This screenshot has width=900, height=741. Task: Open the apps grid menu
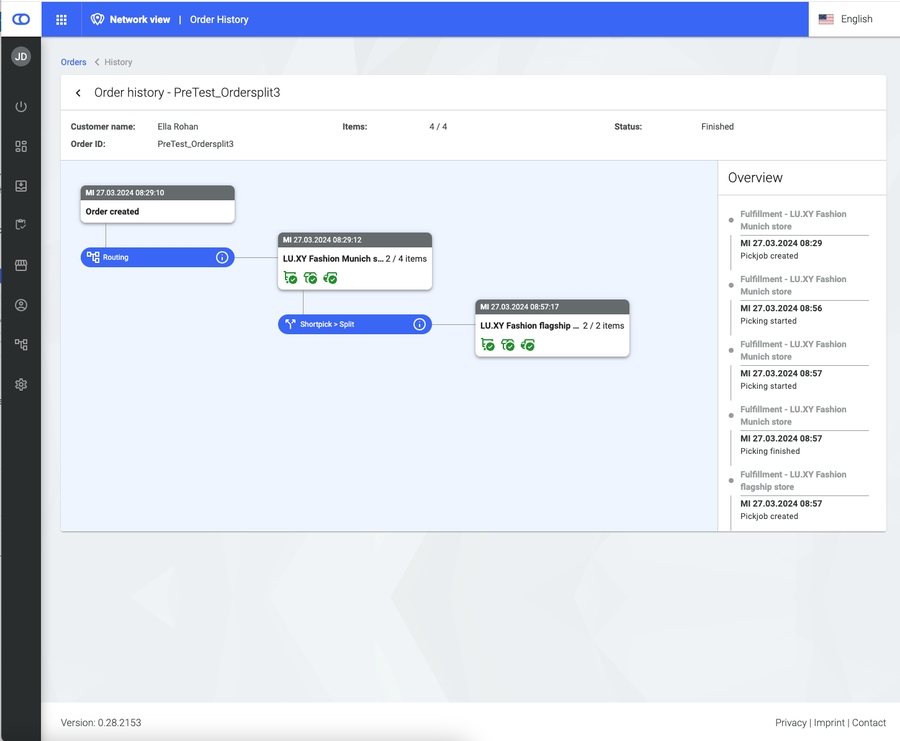[61, 19]
